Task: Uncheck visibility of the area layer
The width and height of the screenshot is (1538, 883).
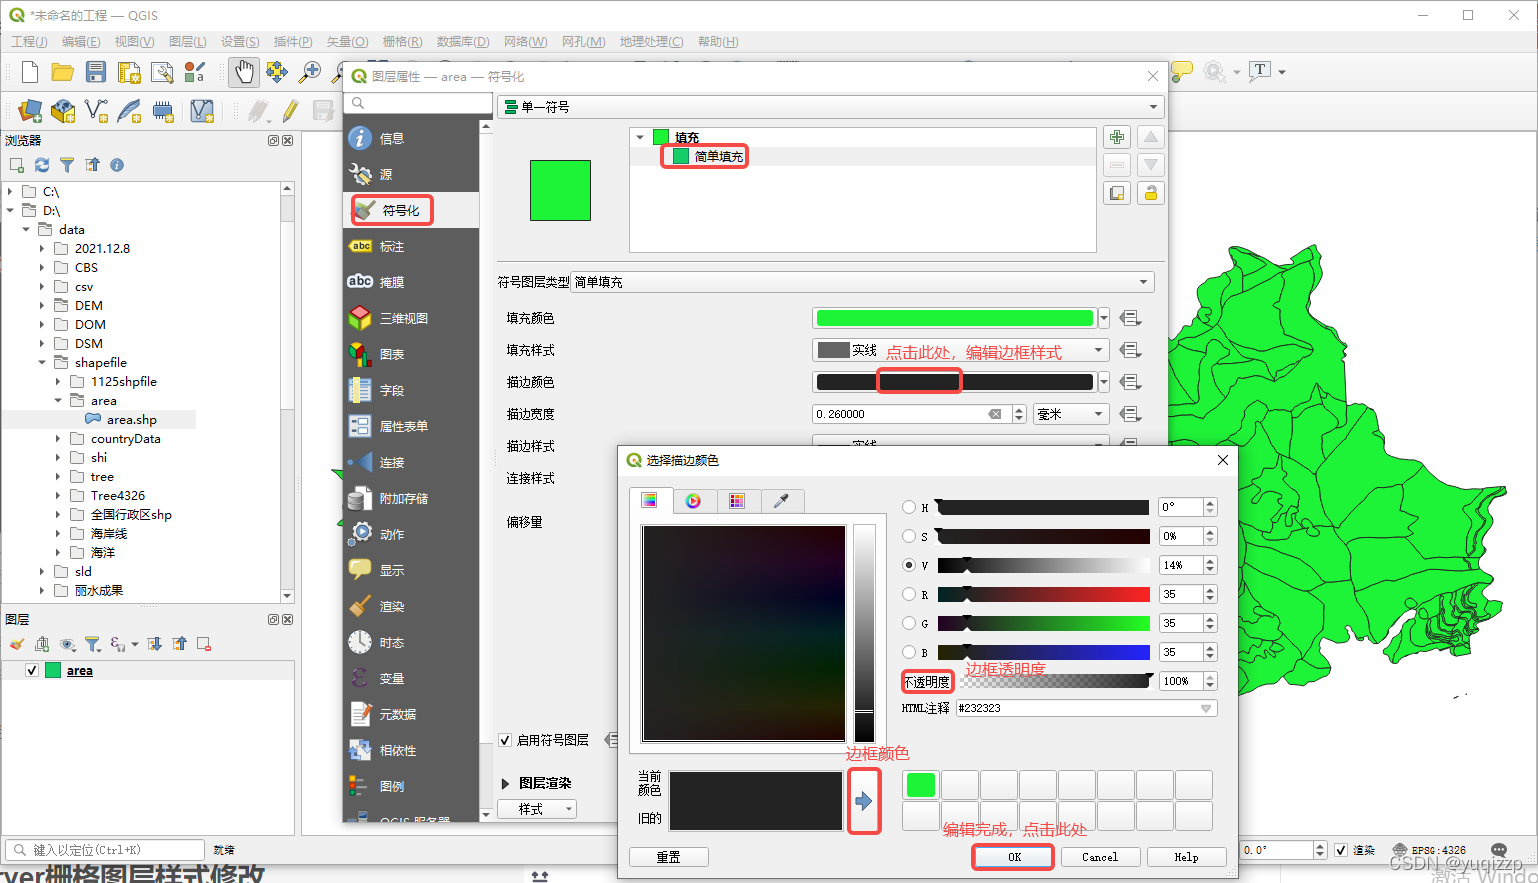Action: [33, 670]
